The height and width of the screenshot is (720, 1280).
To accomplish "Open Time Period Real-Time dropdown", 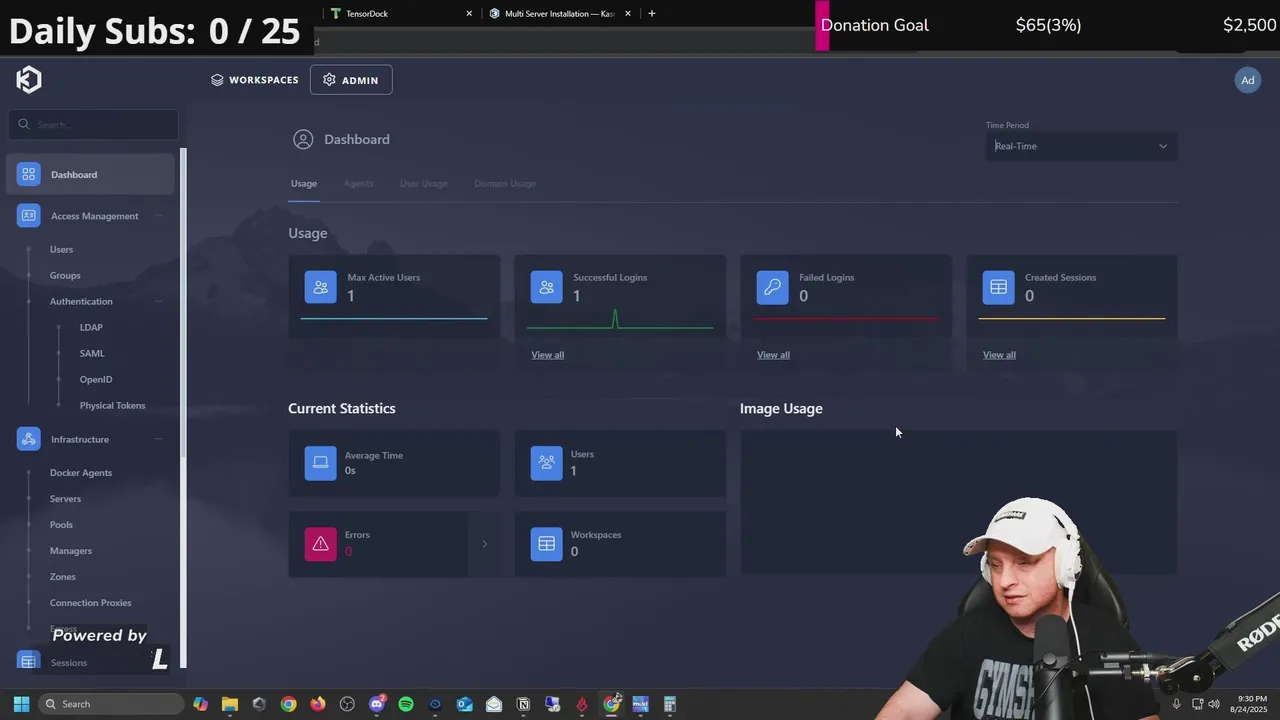I will coord(1081,146).
